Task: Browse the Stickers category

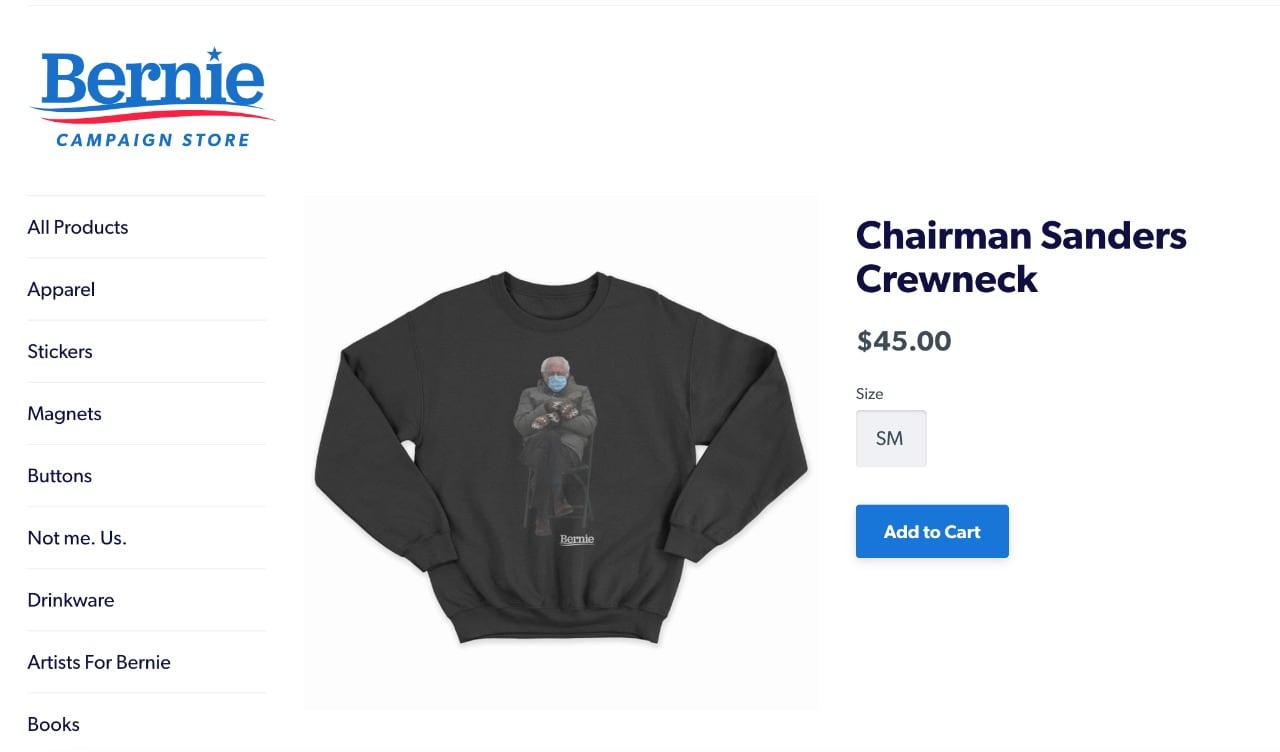Action: (60, 351)
